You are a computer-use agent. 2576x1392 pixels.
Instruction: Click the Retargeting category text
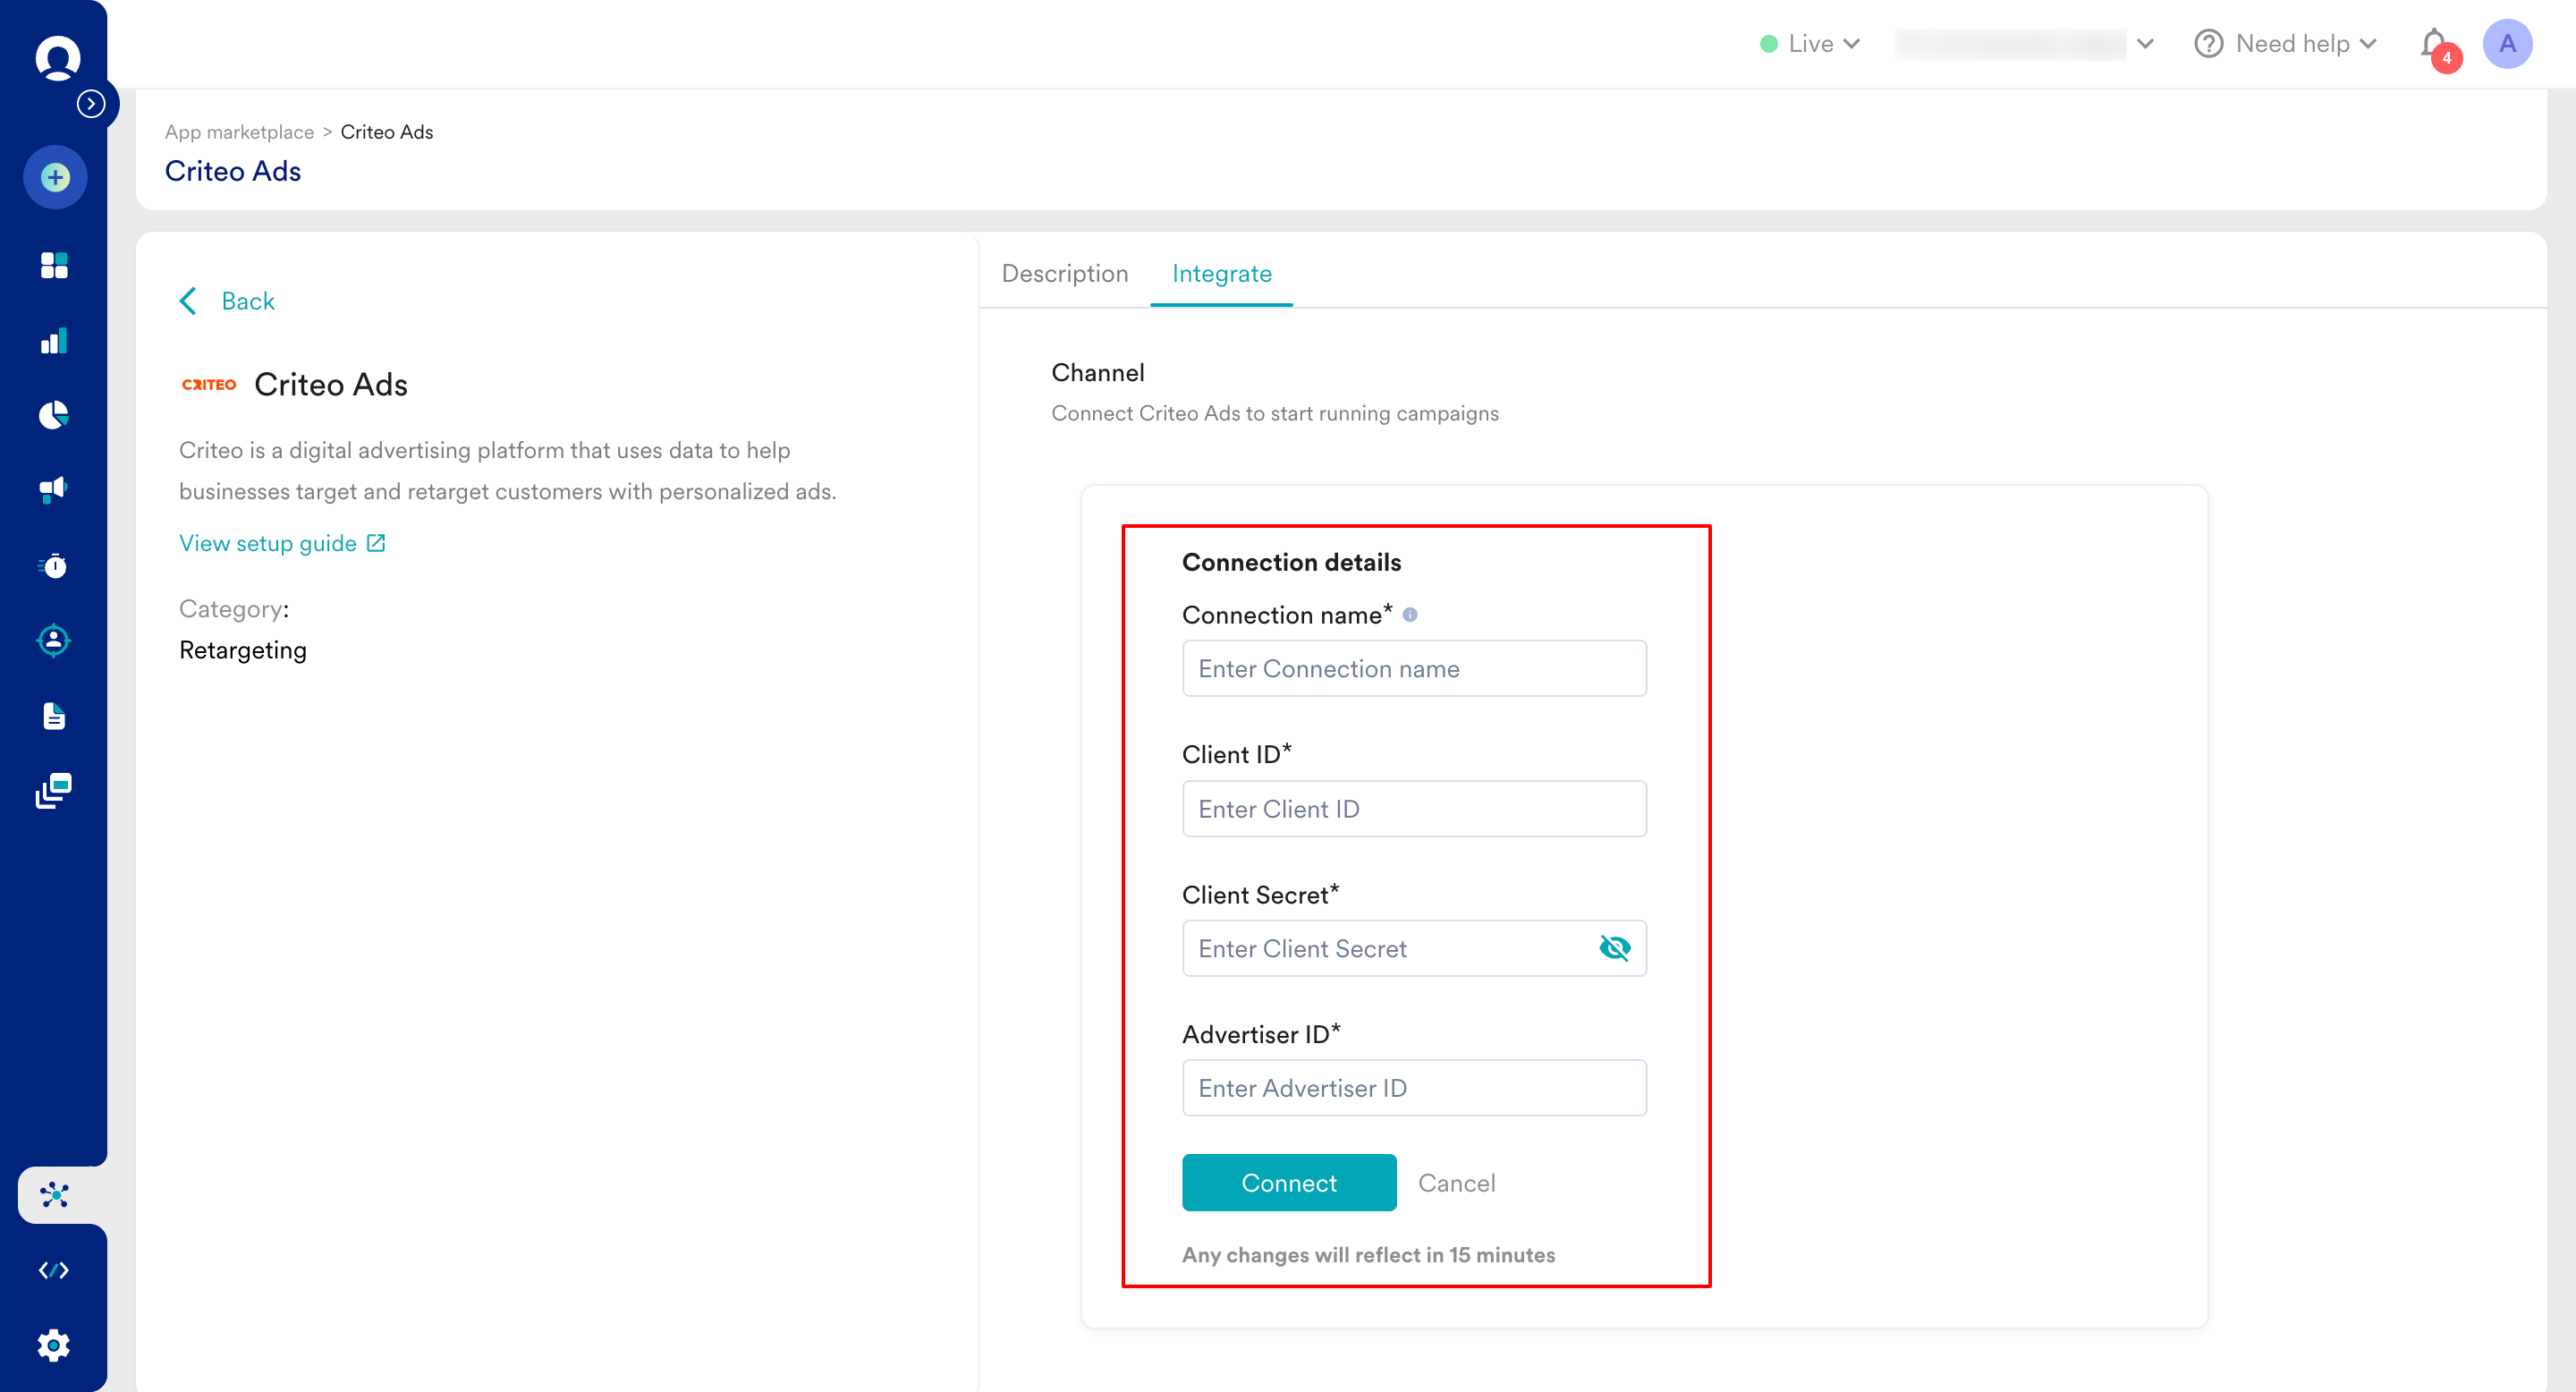point(243,650)
